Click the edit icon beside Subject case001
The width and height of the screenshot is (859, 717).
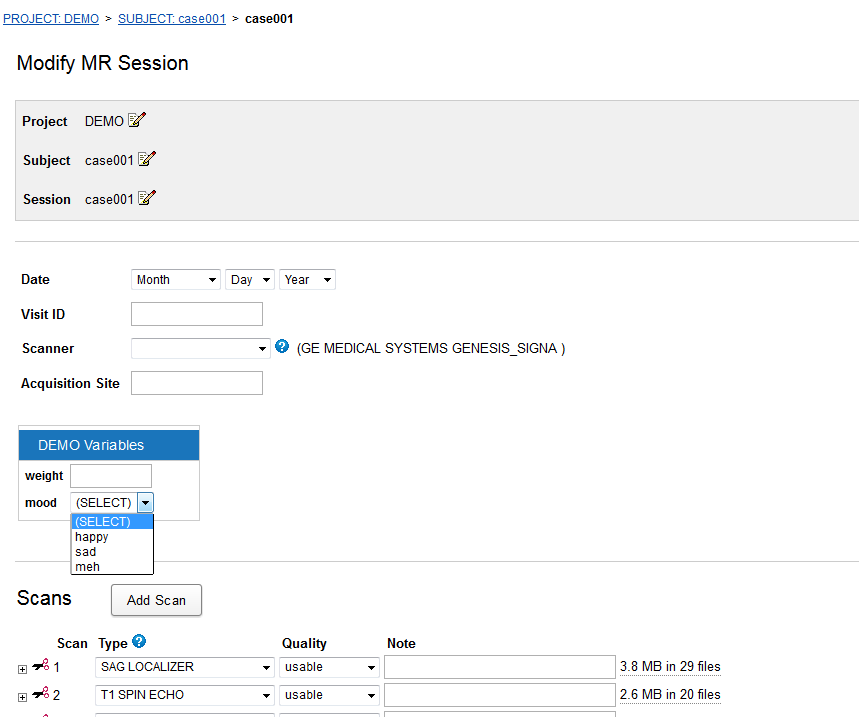pos(147,159)
